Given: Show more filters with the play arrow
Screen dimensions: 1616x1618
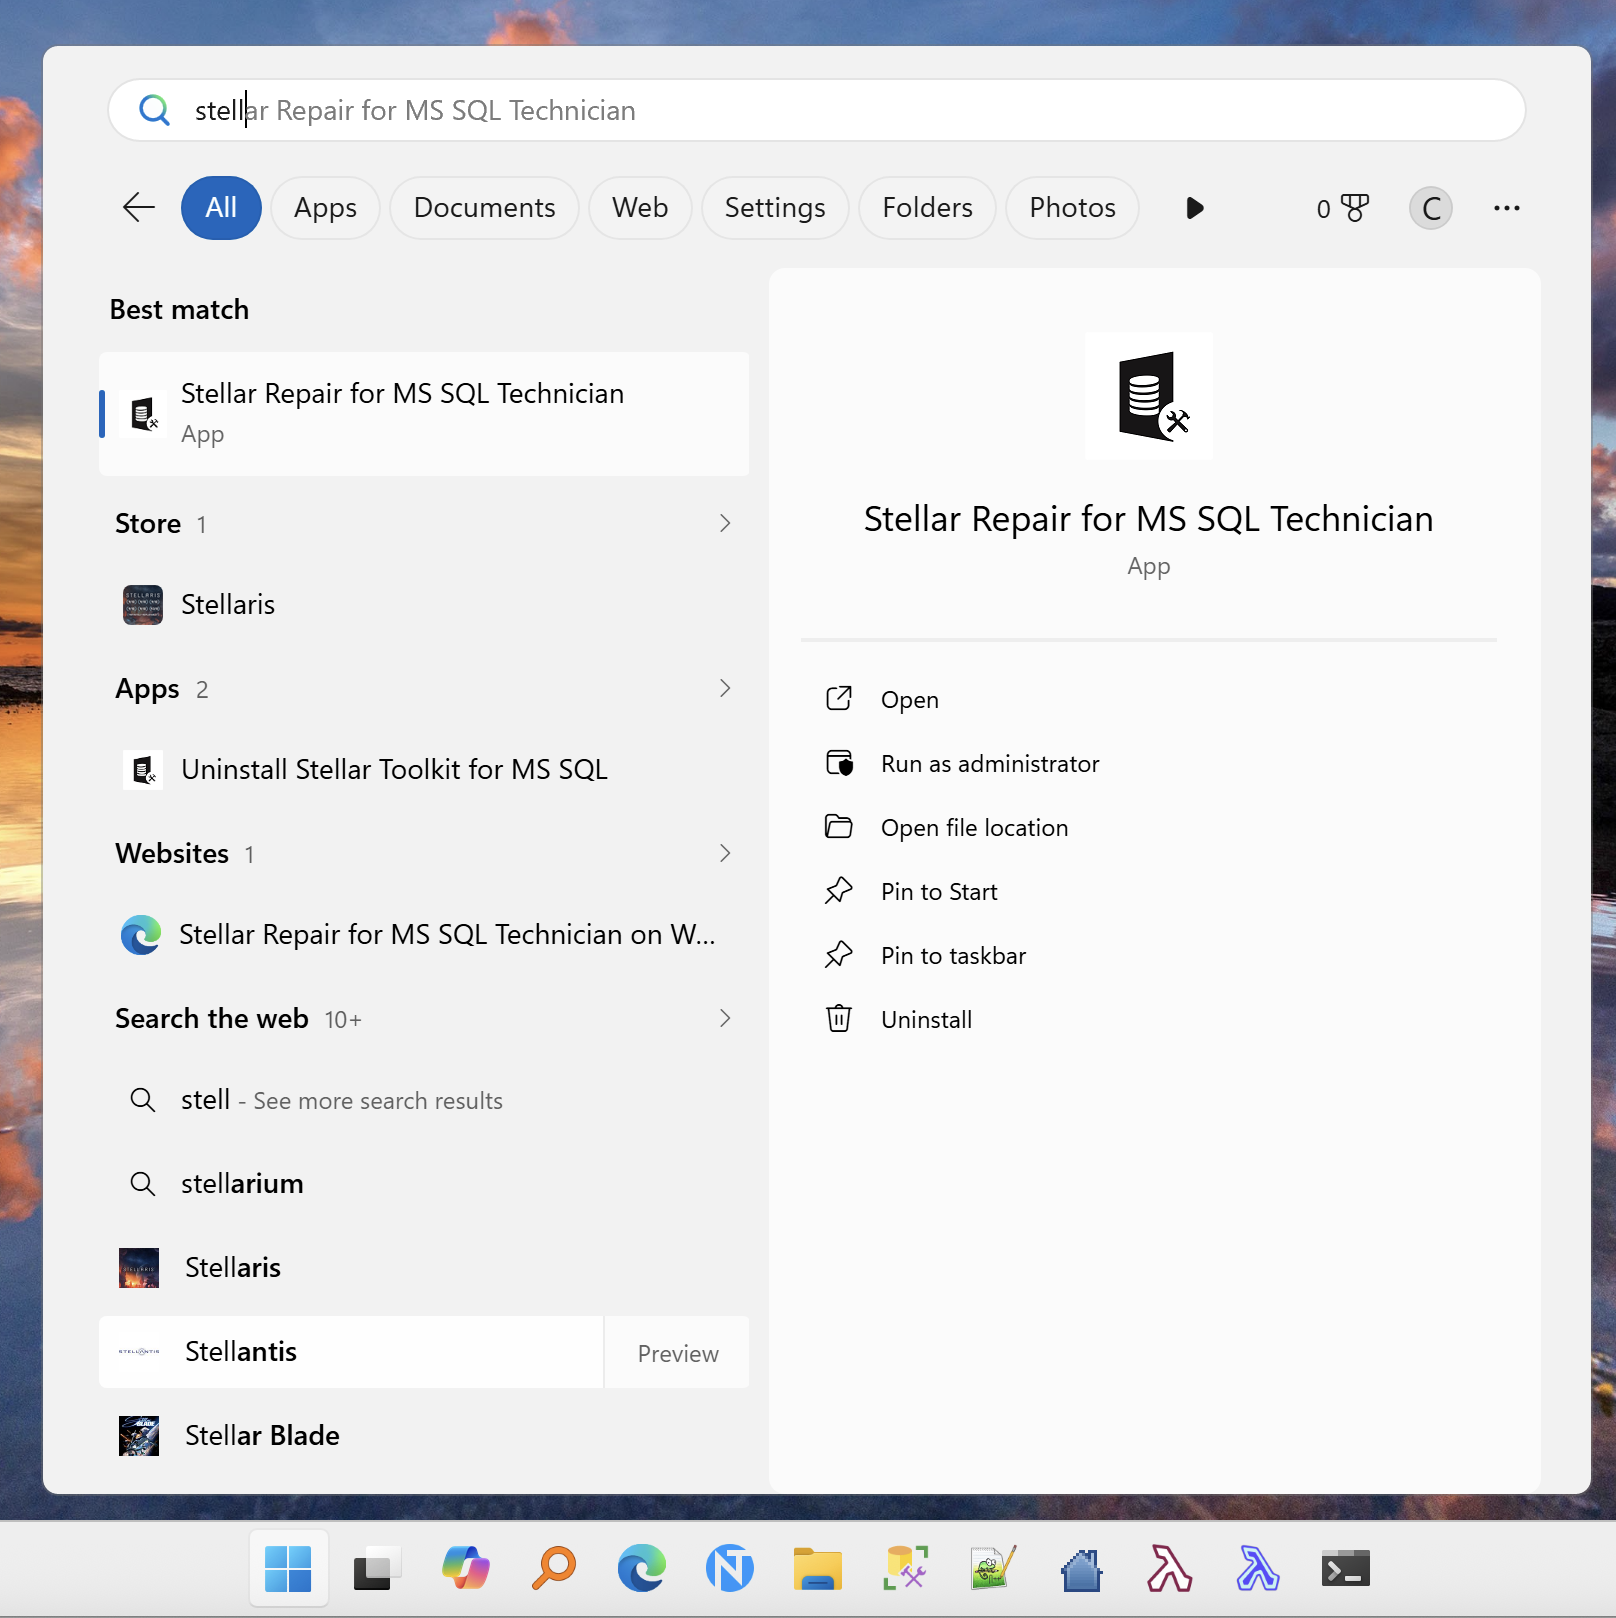Looking at the screenshot, I should point(1194,208).
